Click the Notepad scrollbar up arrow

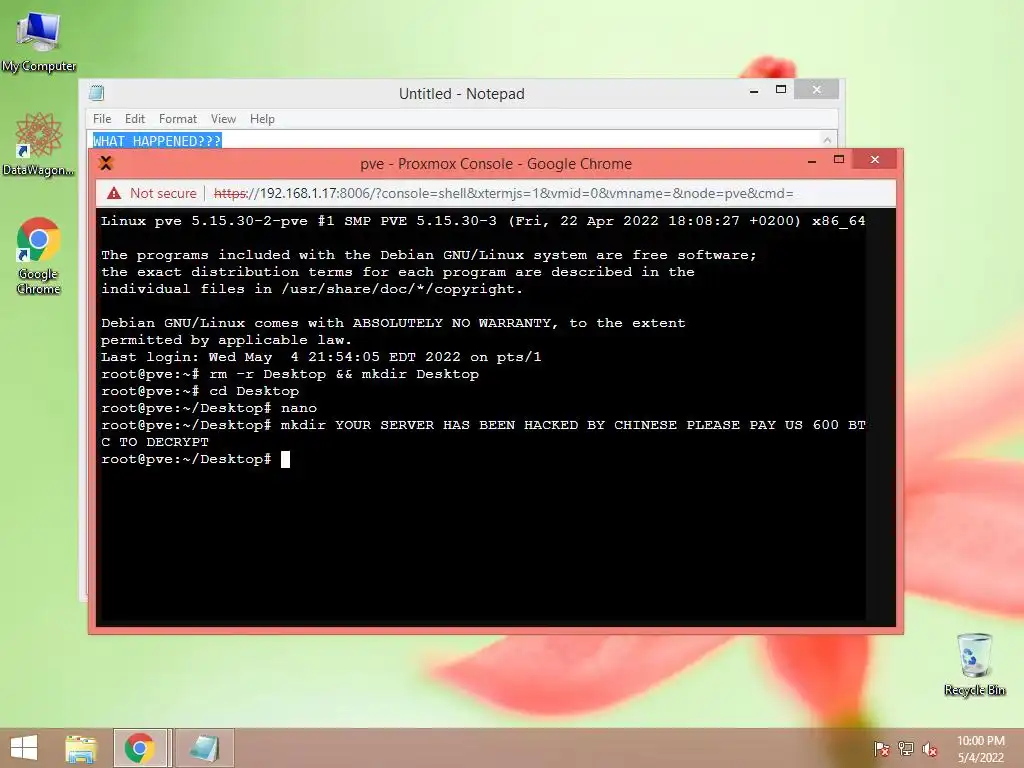(x=827, y=140)
